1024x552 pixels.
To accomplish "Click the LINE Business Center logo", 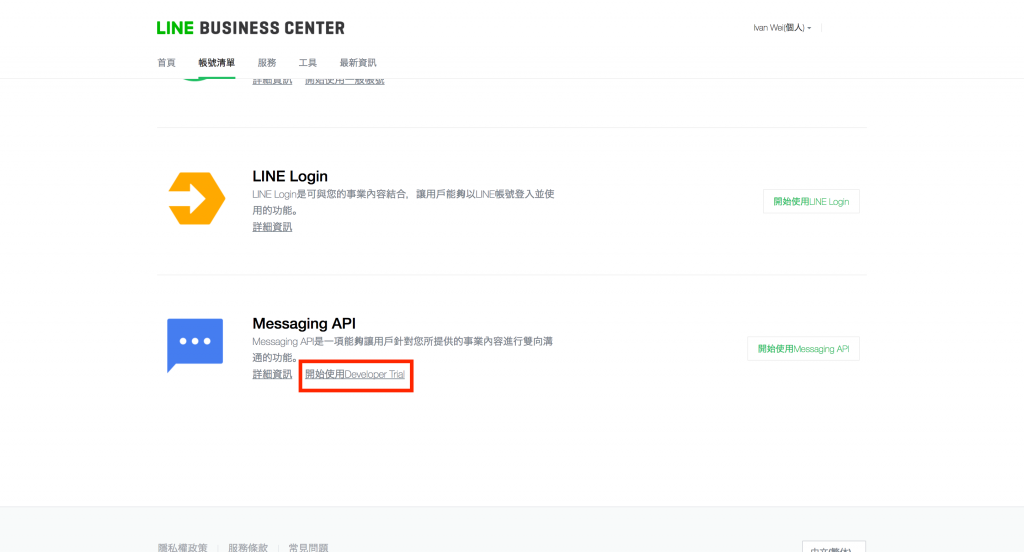I will [251, 28].
